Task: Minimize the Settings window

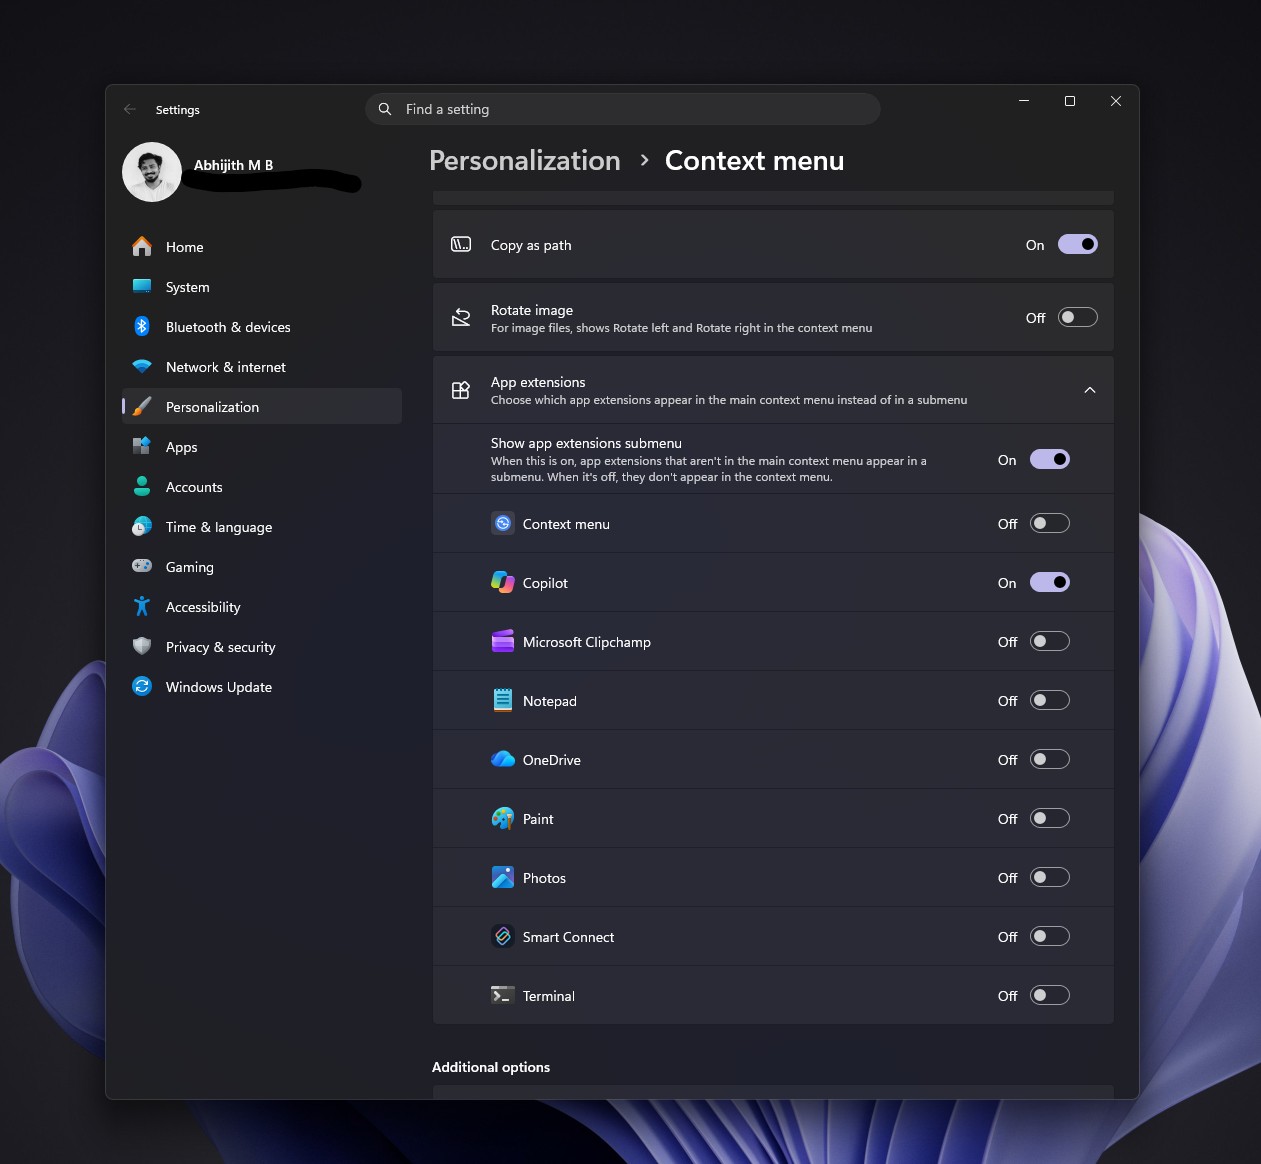Action: point(1024,101)
